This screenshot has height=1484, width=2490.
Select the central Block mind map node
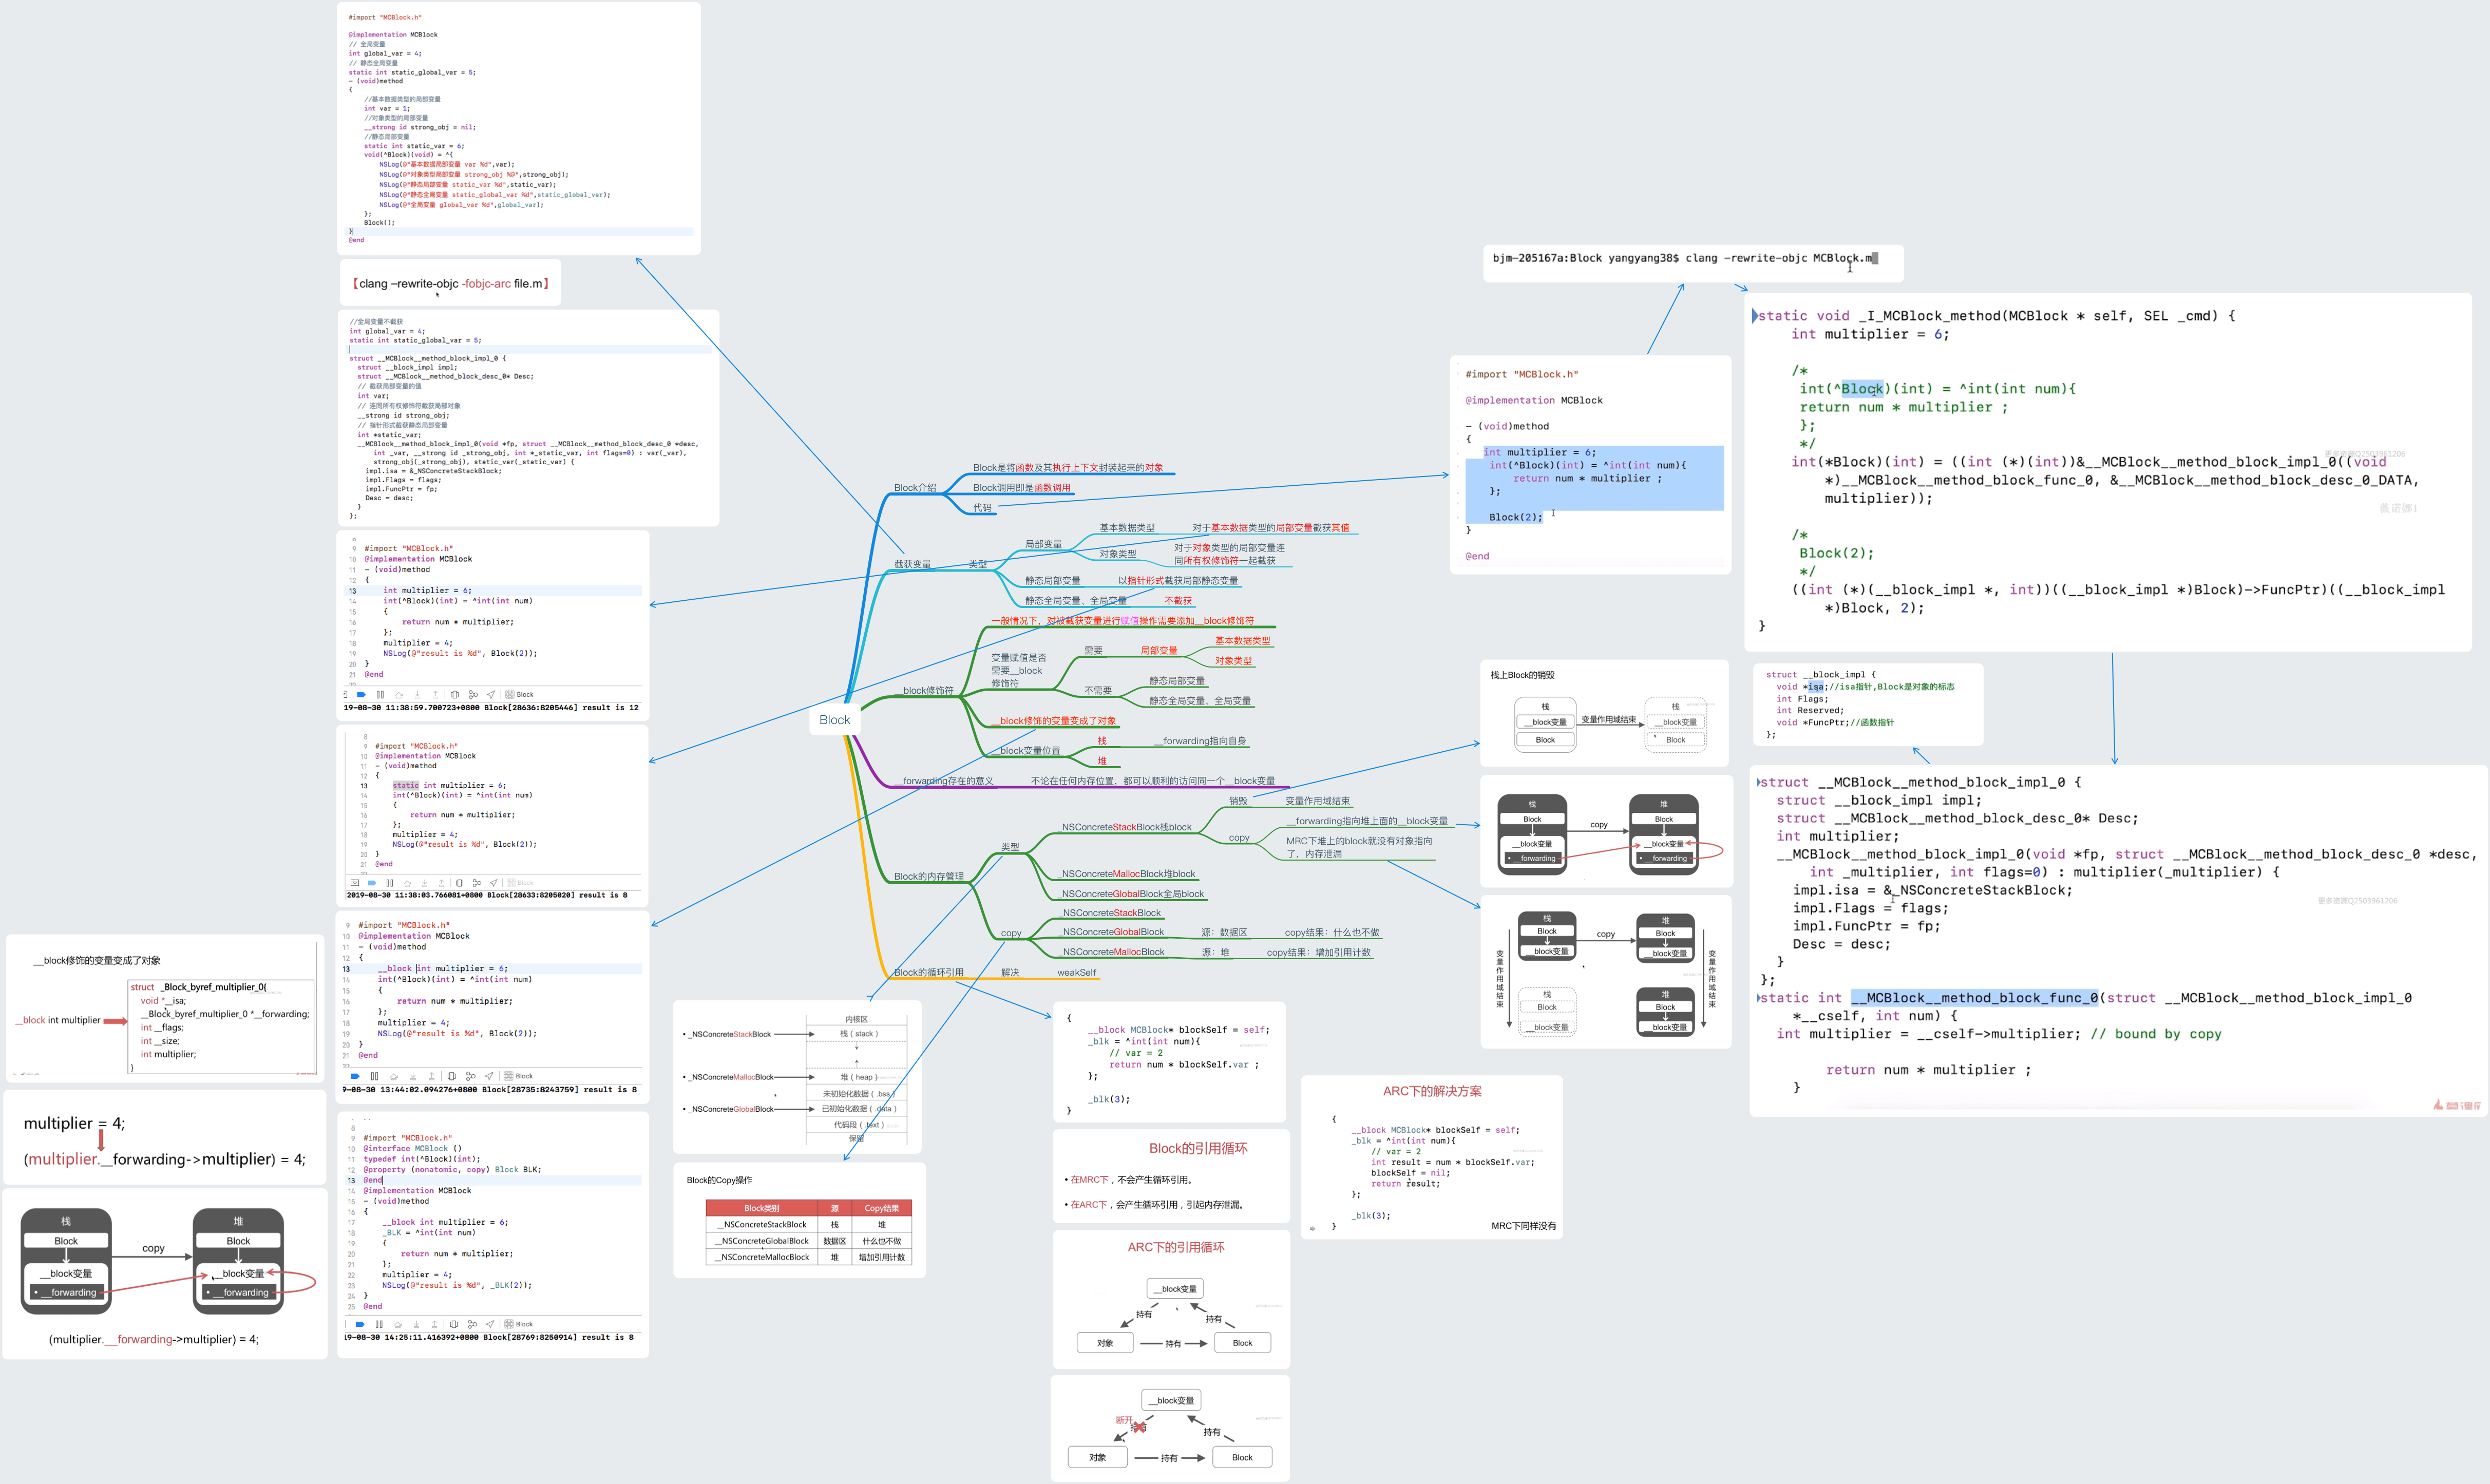coord(834,720)
